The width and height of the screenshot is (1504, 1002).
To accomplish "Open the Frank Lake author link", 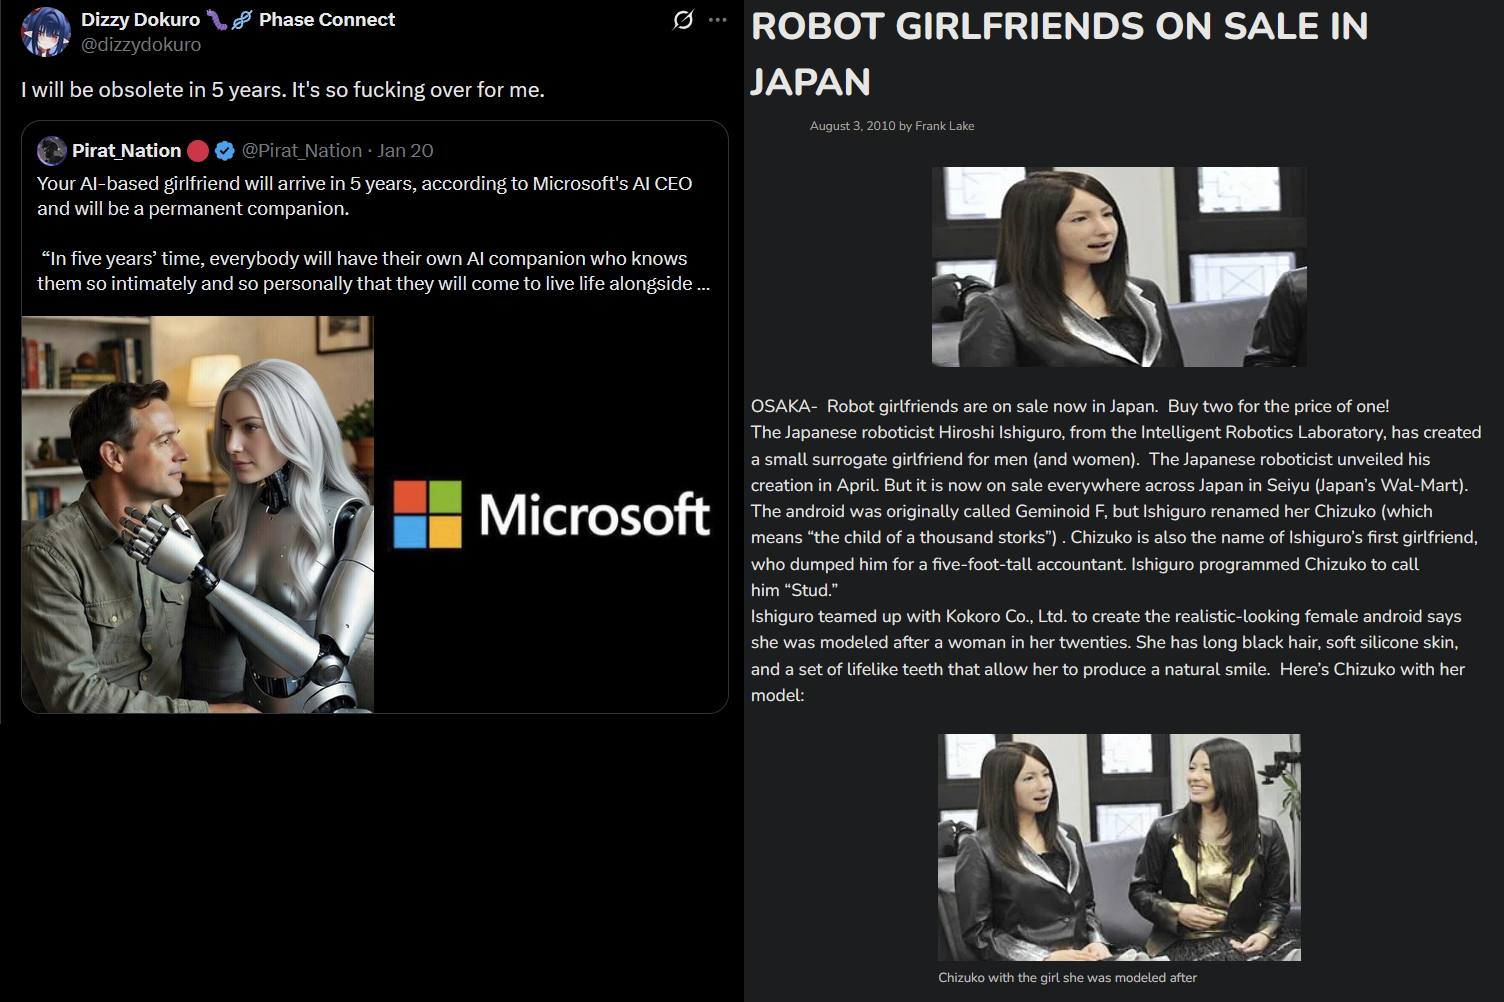I will click(x=945, y=126).
